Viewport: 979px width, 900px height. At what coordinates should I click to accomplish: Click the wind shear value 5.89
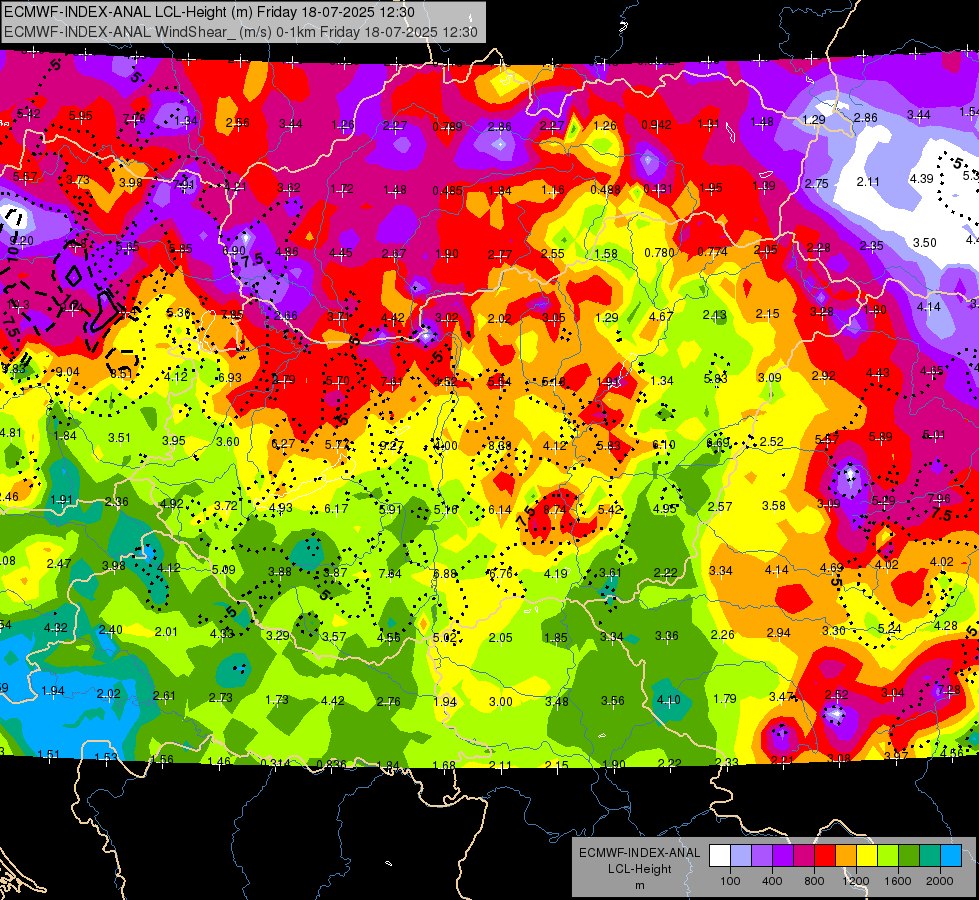coord(880,437)
